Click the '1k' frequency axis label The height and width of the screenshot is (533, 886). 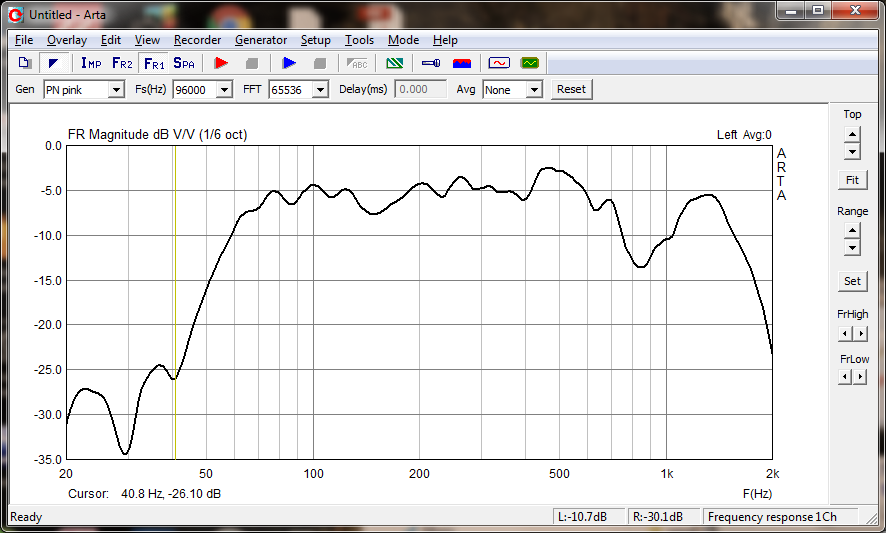(x=667, y=474)
